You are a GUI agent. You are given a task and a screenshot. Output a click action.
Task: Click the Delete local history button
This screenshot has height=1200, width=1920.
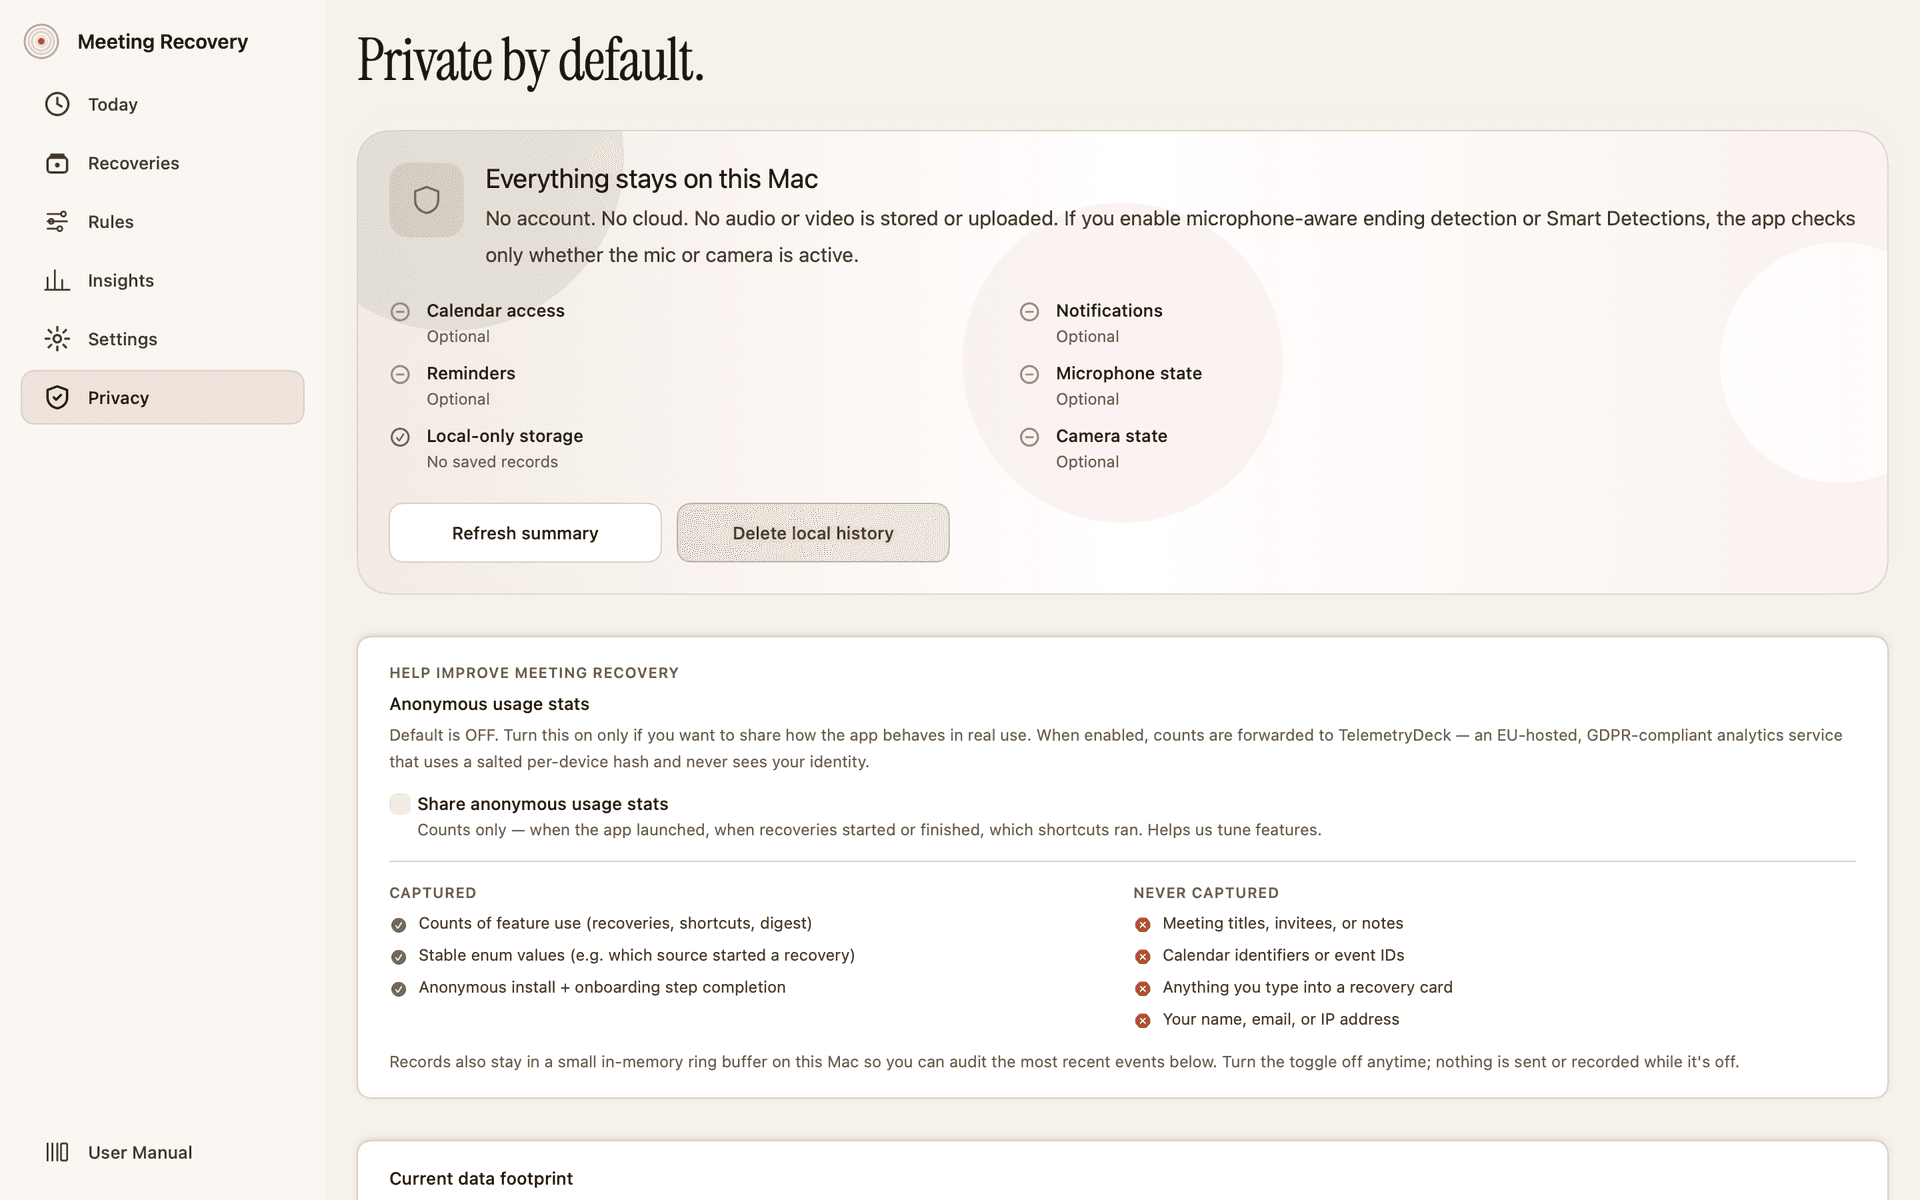tap(812, 533)
